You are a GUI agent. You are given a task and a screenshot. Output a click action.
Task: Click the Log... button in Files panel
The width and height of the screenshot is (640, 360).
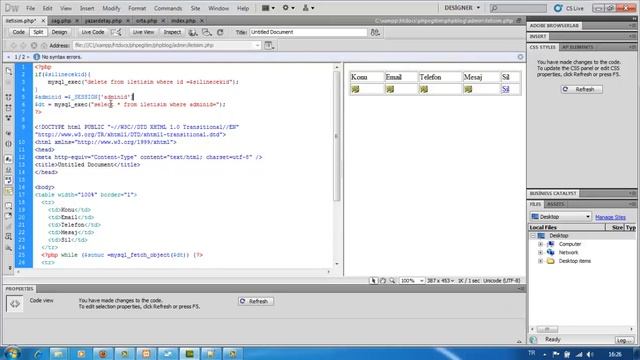pos(624,340)
